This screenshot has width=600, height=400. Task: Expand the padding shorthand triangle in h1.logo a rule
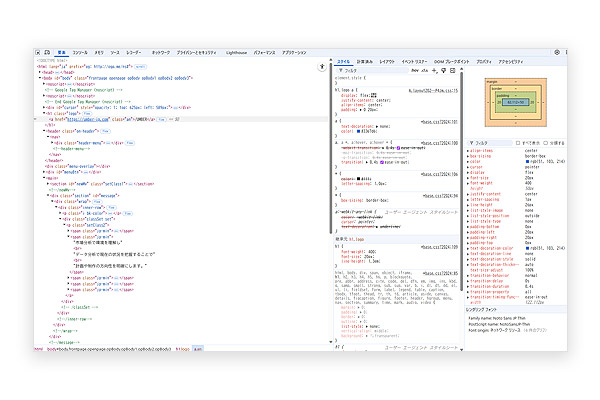click(362, 110)
